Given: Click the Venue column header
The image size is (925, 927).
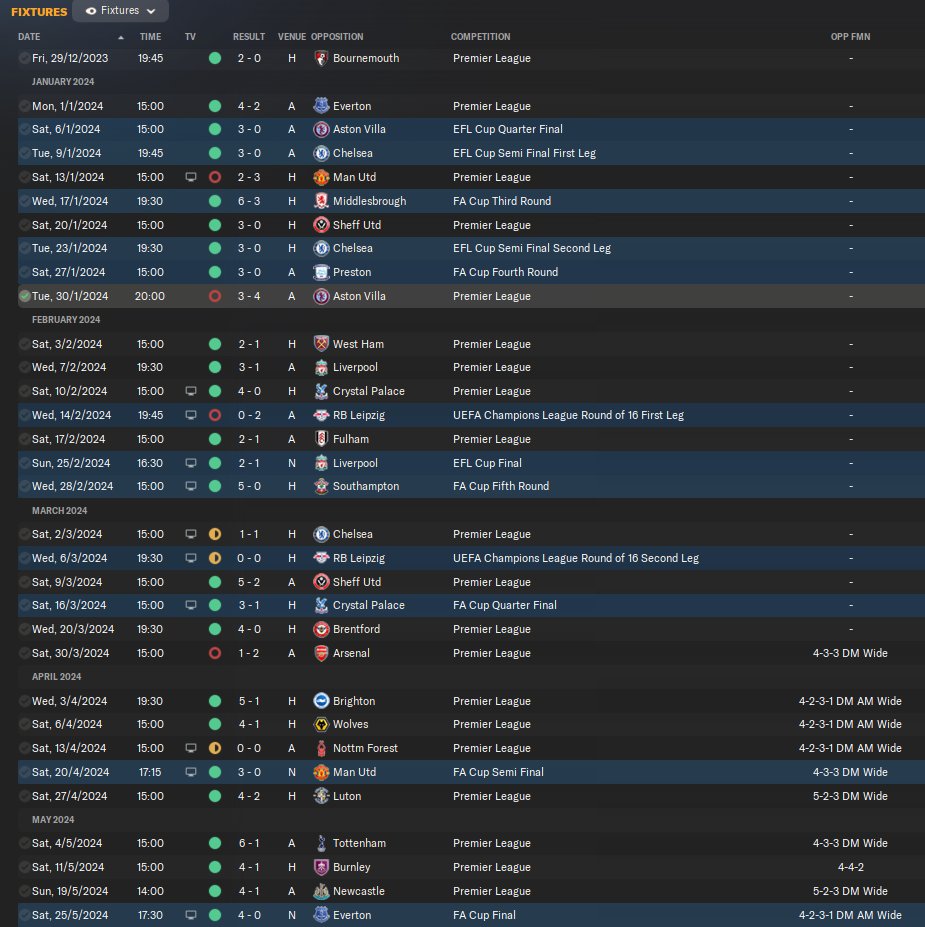Looking at the screenshot, I should pyautogui.click(x=292, y=37).
